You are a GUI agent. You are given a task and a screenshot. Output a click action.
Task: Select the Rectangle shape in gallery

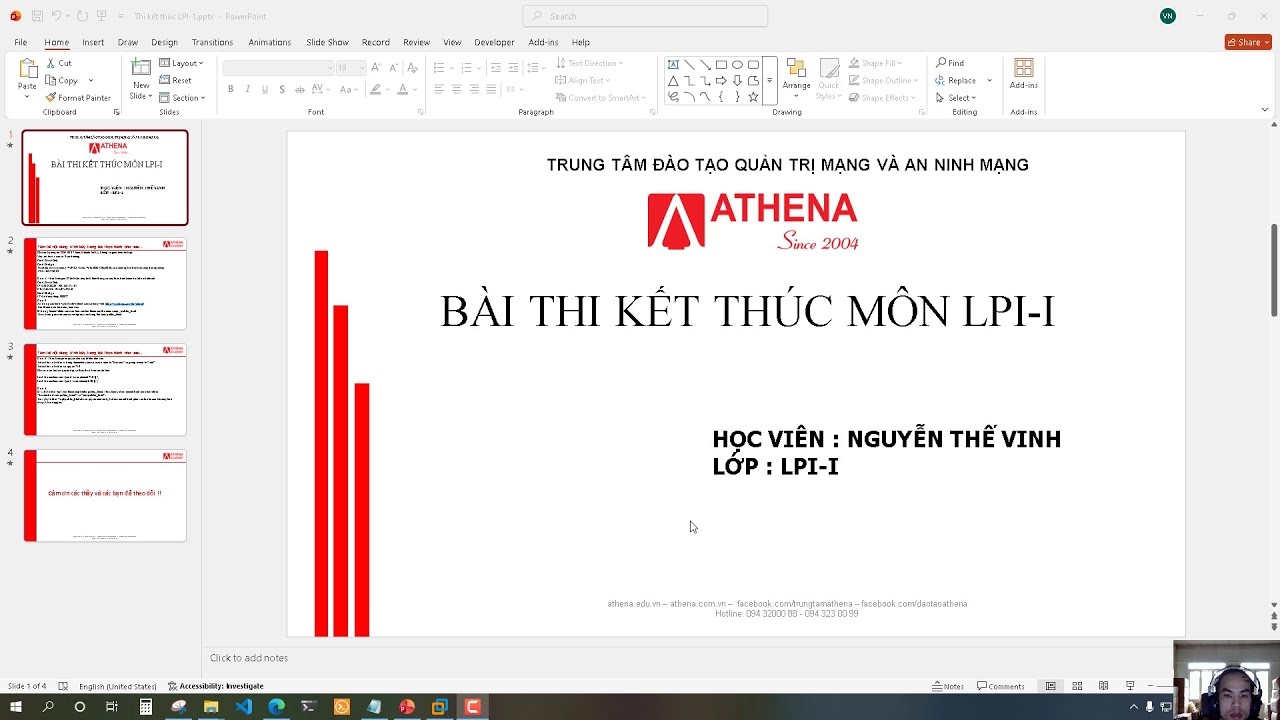tap(721, 64)
